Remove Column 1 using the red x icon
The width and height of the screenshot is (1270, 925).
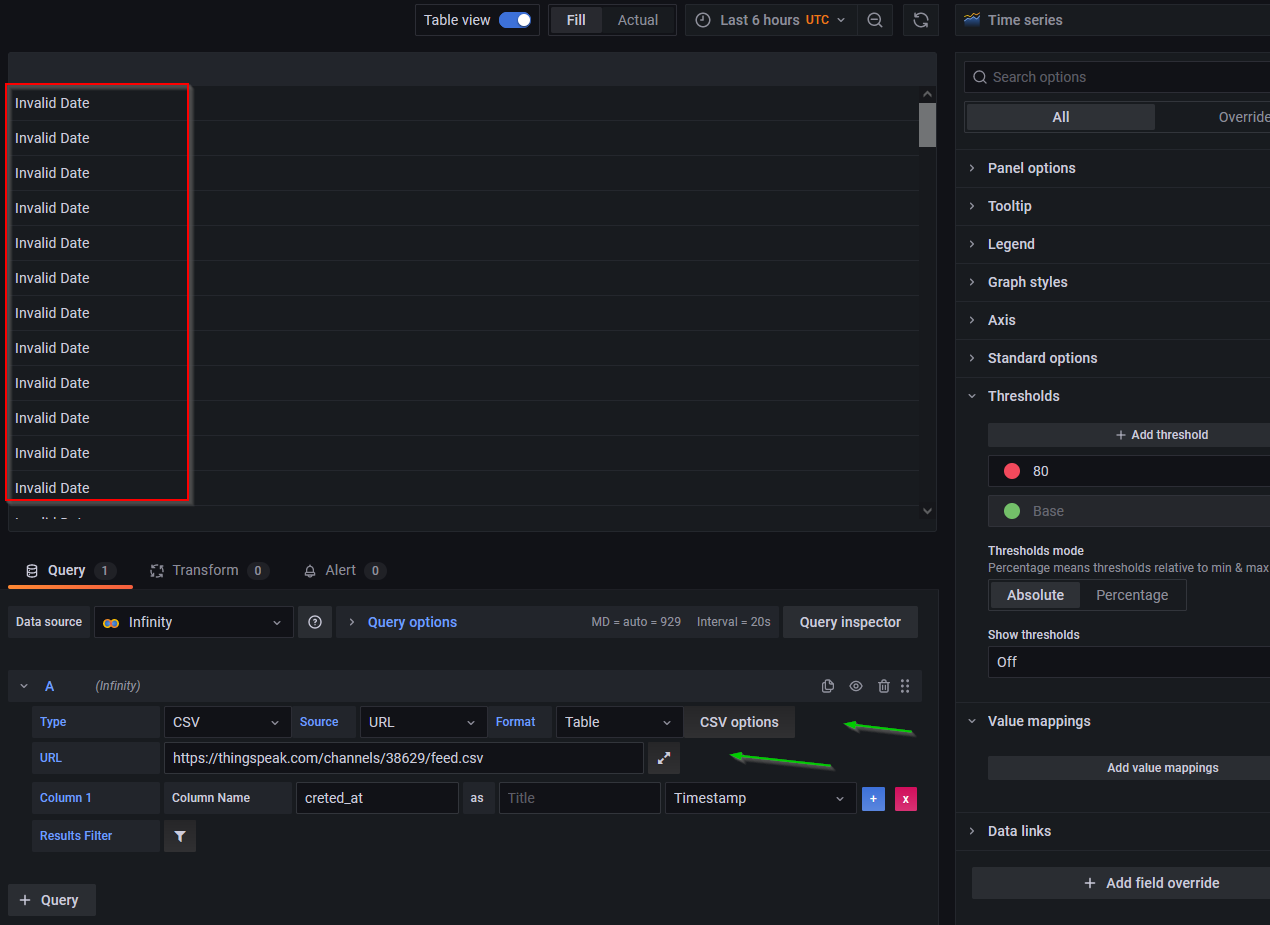click(x=905, y=798)
